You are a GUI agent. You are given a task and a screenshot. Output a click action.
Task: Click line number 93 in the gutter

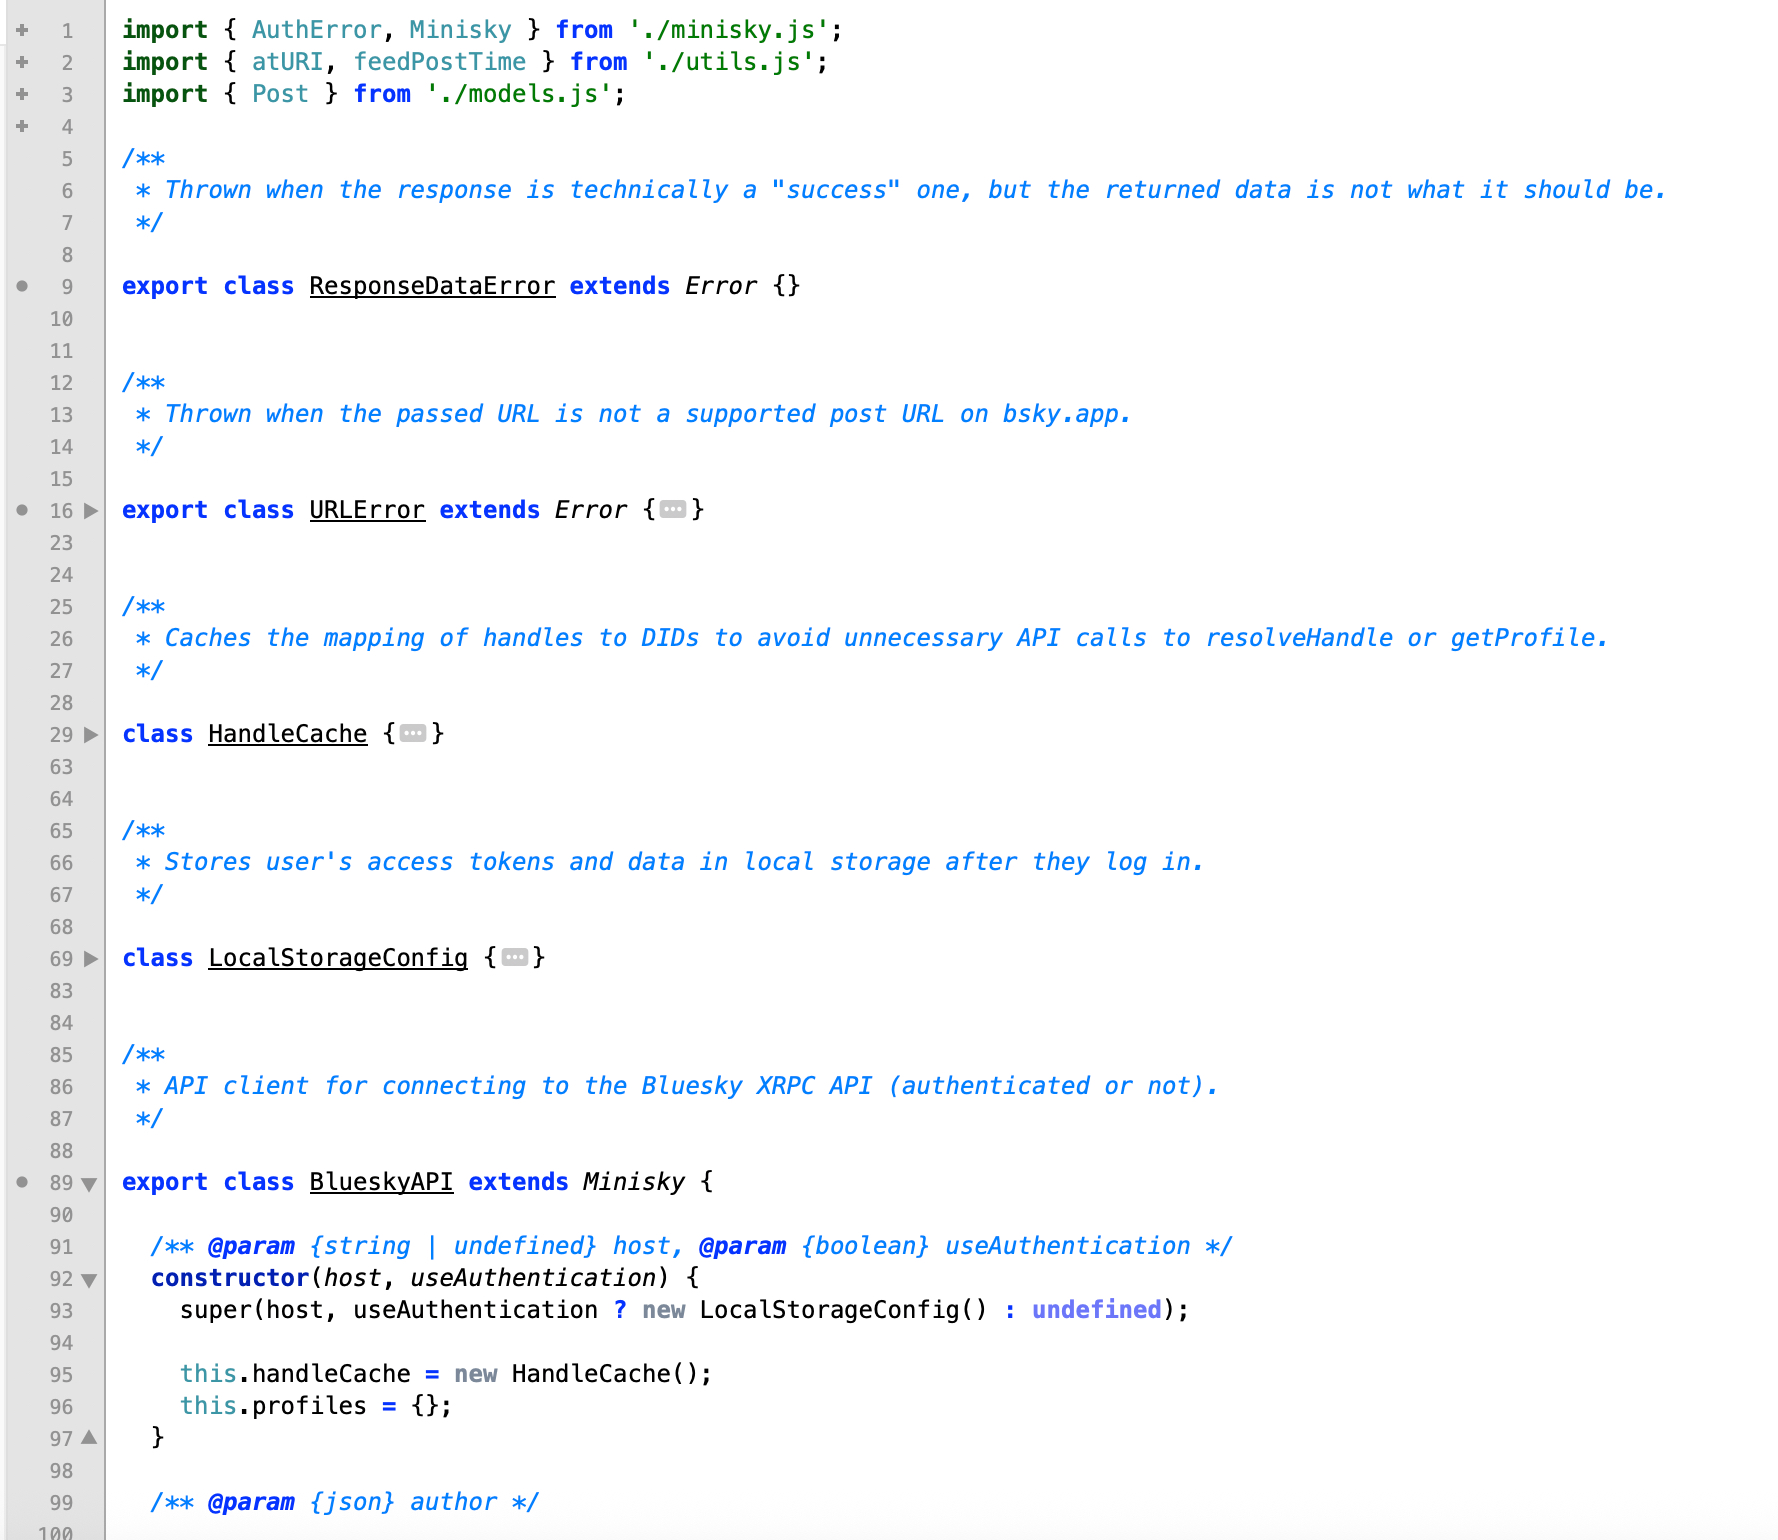point(61,1310)
